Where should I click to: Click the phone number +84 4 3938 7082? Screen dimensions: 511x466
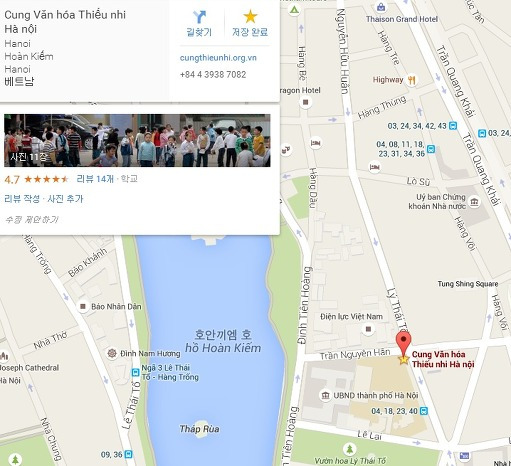[x=213, y=74]
